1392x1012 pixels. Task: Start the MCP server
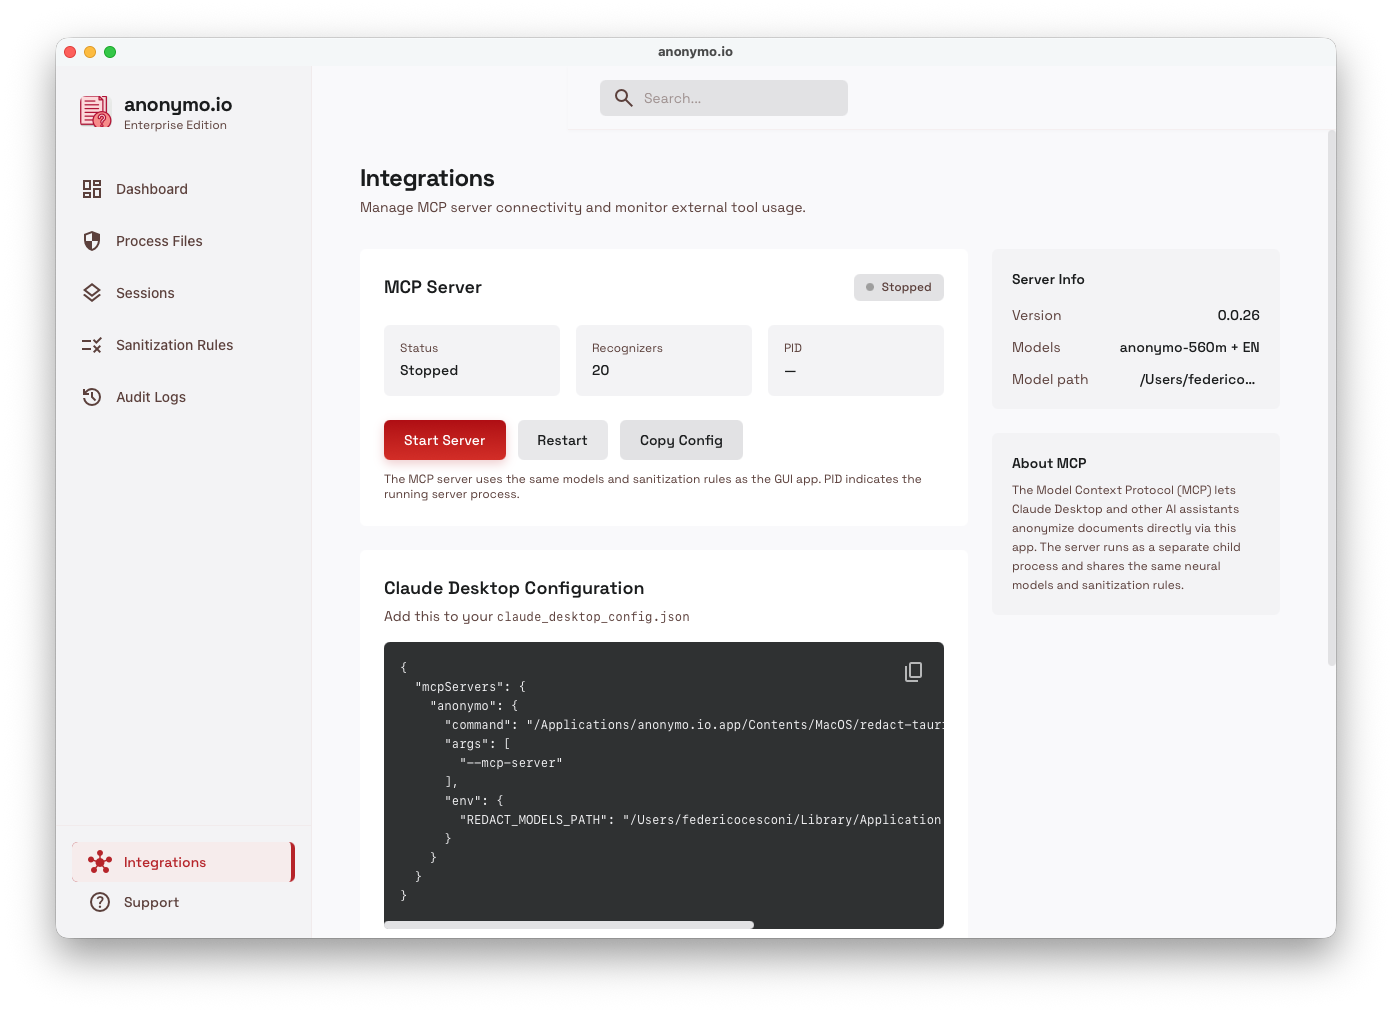click(445, 440)
